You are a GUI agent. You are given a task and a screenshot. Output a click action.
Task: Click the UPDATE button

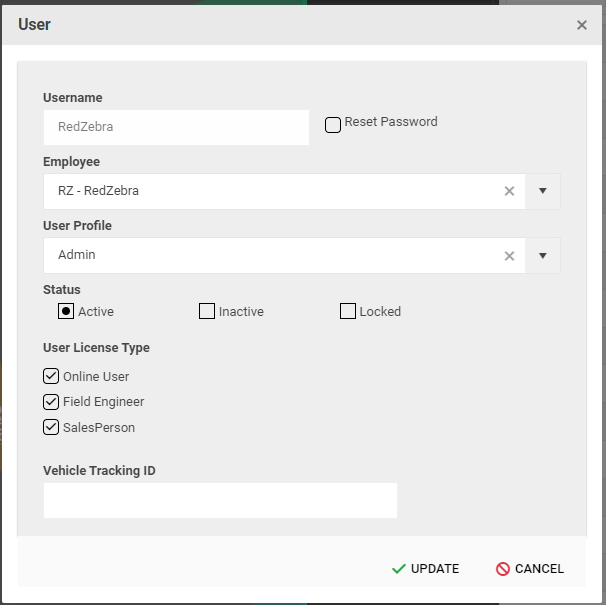pyautogui.click(x=426, y=569)
